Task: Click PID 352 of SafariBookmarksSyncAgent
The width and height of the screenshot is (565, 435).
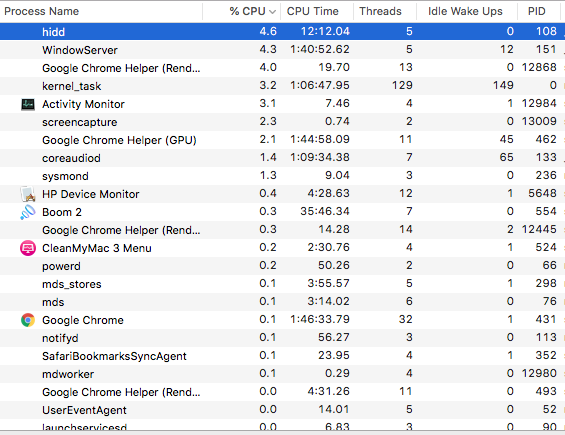Action: pyautogui.click(x=546, y=355)
